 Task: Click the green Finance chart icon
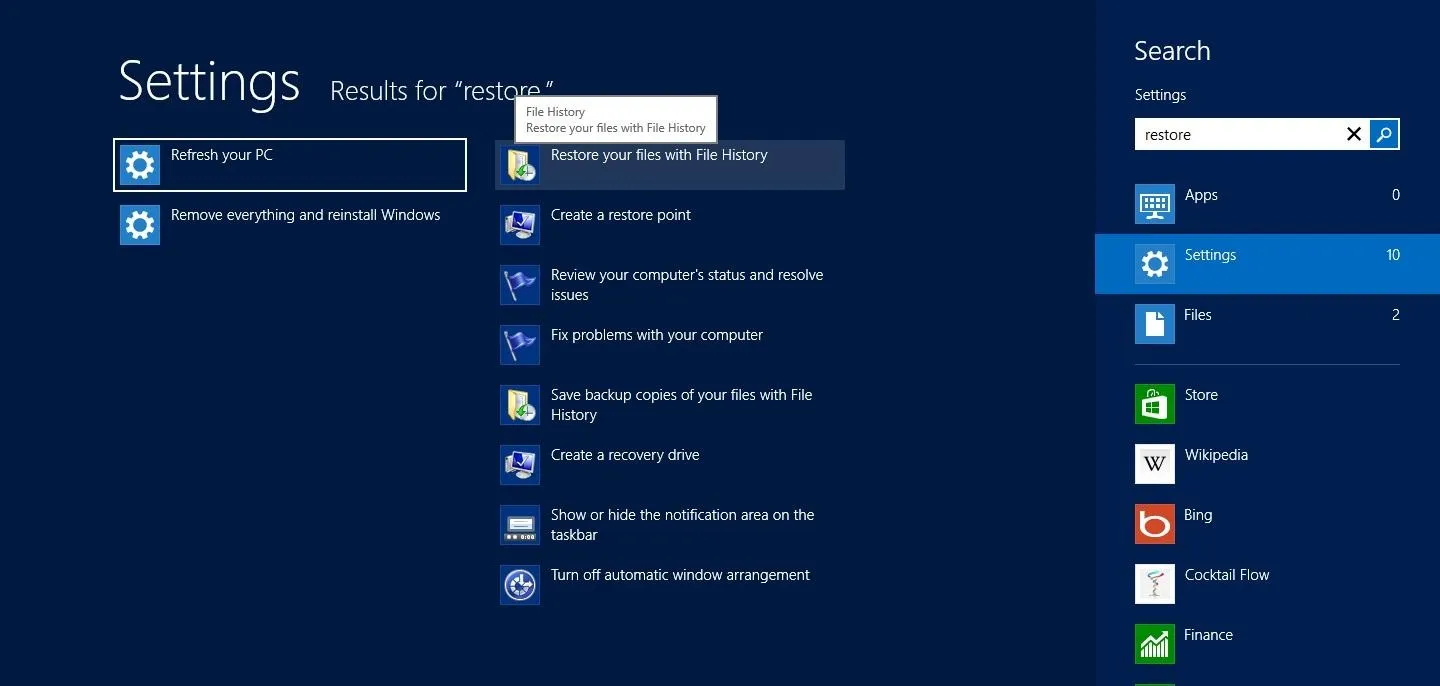point(1155,644)
